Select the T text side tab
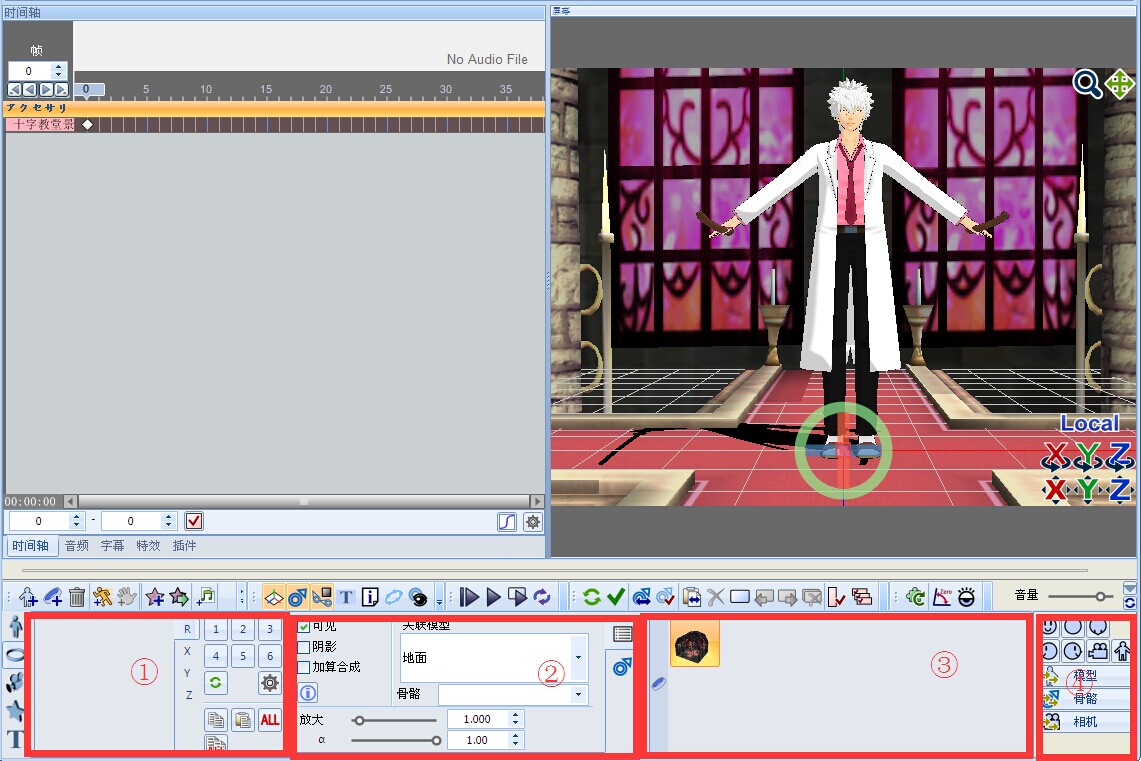The width and height of the screenshot is (1141, 761). click(15, 738)
